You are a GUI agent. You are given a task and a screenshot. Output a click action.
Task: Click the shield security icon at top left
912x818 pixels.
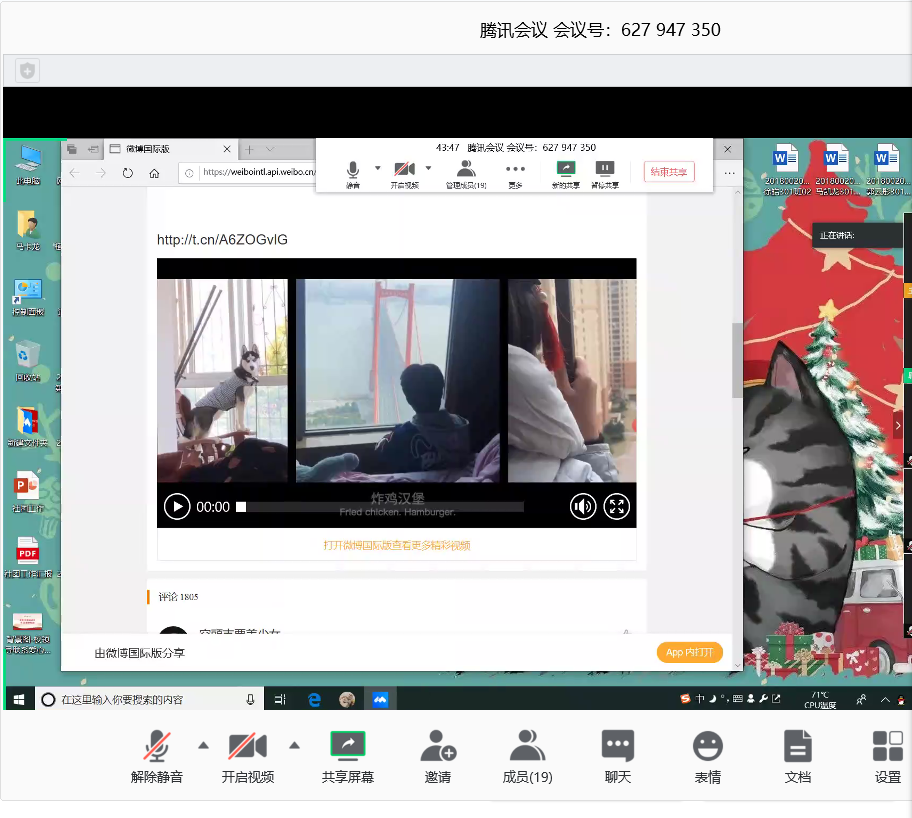pos(27,71)
